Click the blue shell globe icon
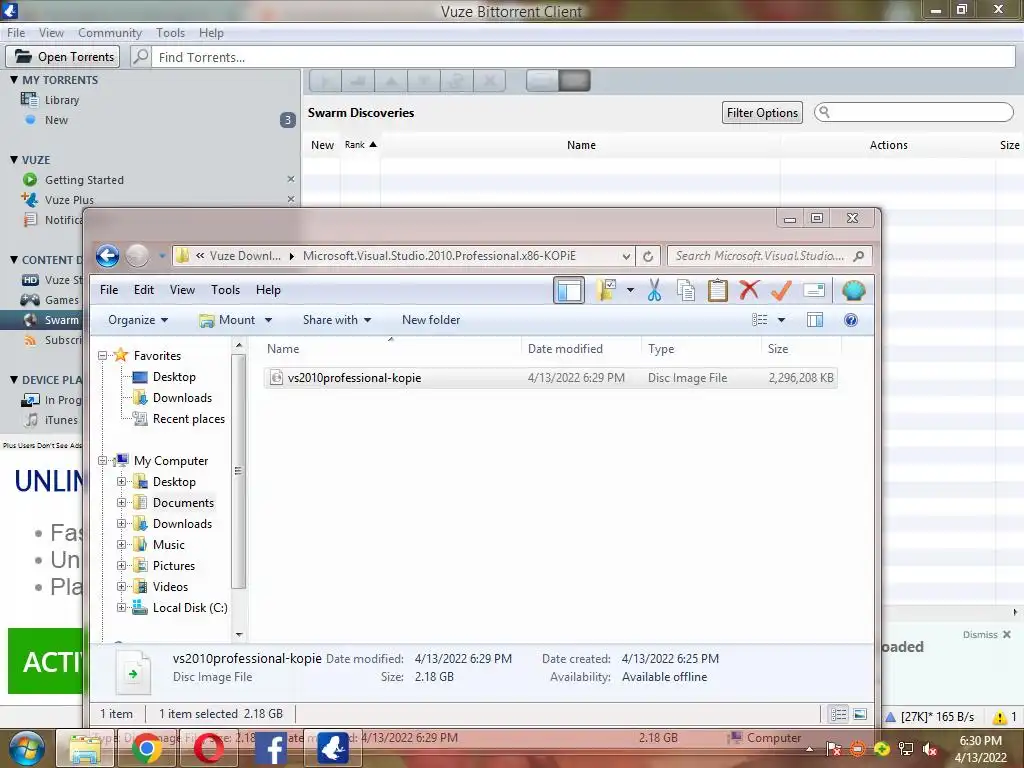Viewport: 1024px width, 768px height. [854, 290]
